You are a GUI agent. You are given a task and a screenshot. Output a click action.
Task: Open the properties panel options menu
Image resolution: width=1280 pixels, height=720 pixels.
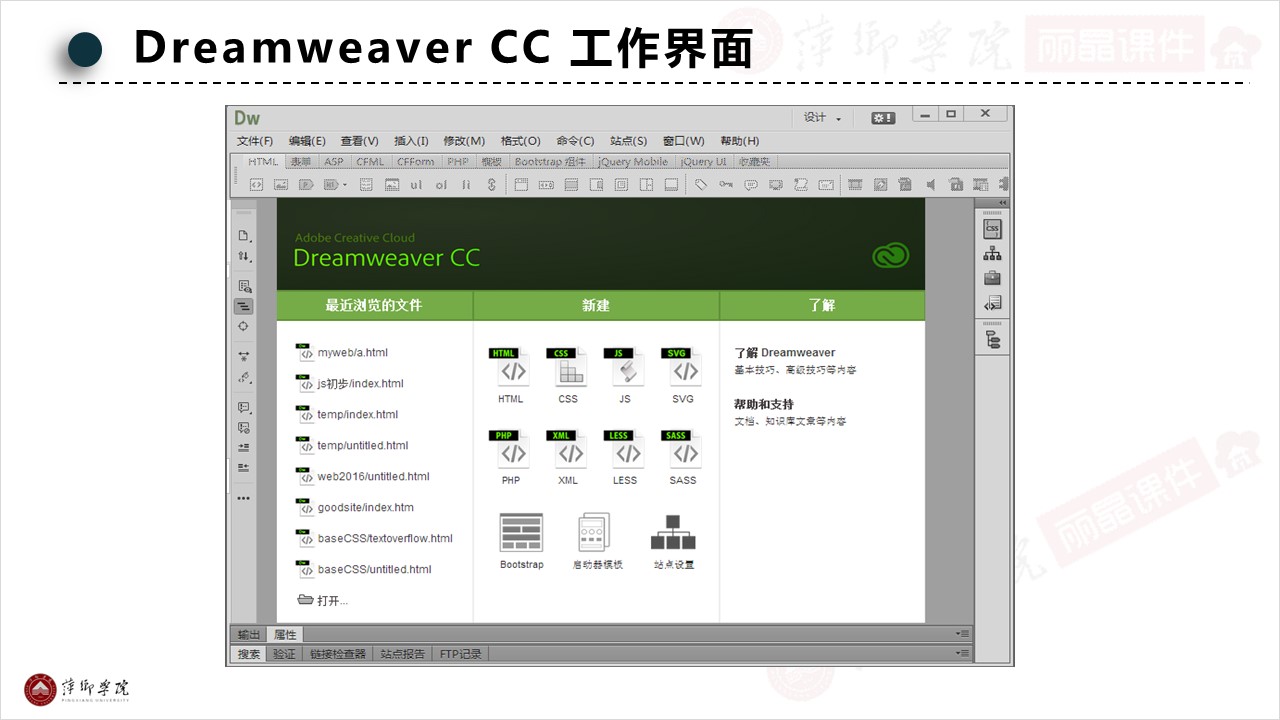962,634
